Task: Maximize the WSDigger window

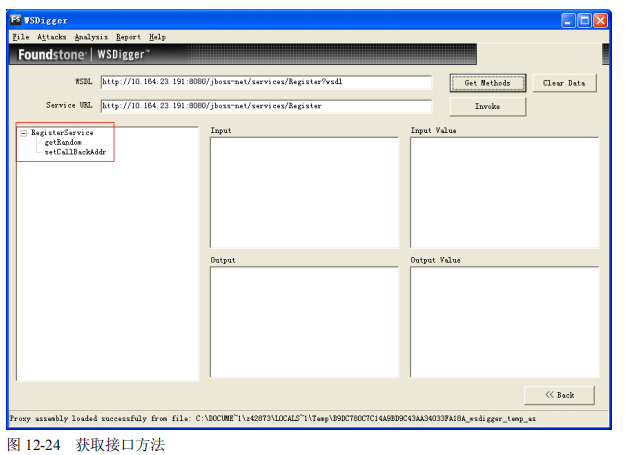Action: 585,20
